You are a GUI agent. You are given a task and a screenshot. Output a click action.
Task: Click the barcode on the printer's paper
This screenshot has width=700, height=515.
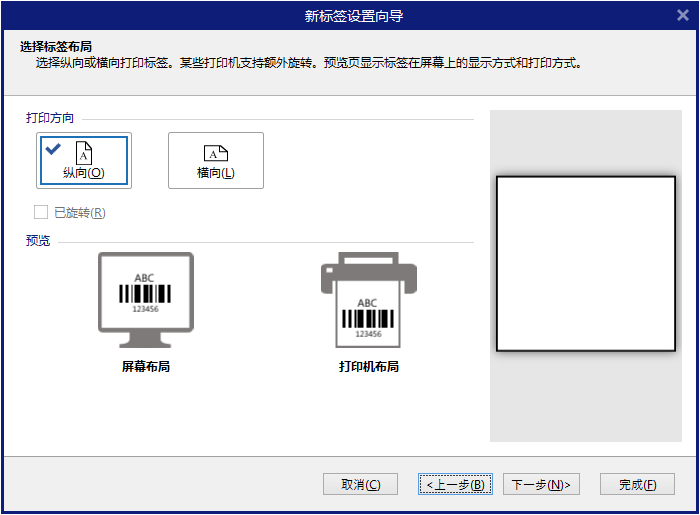(x=368, y=319)
